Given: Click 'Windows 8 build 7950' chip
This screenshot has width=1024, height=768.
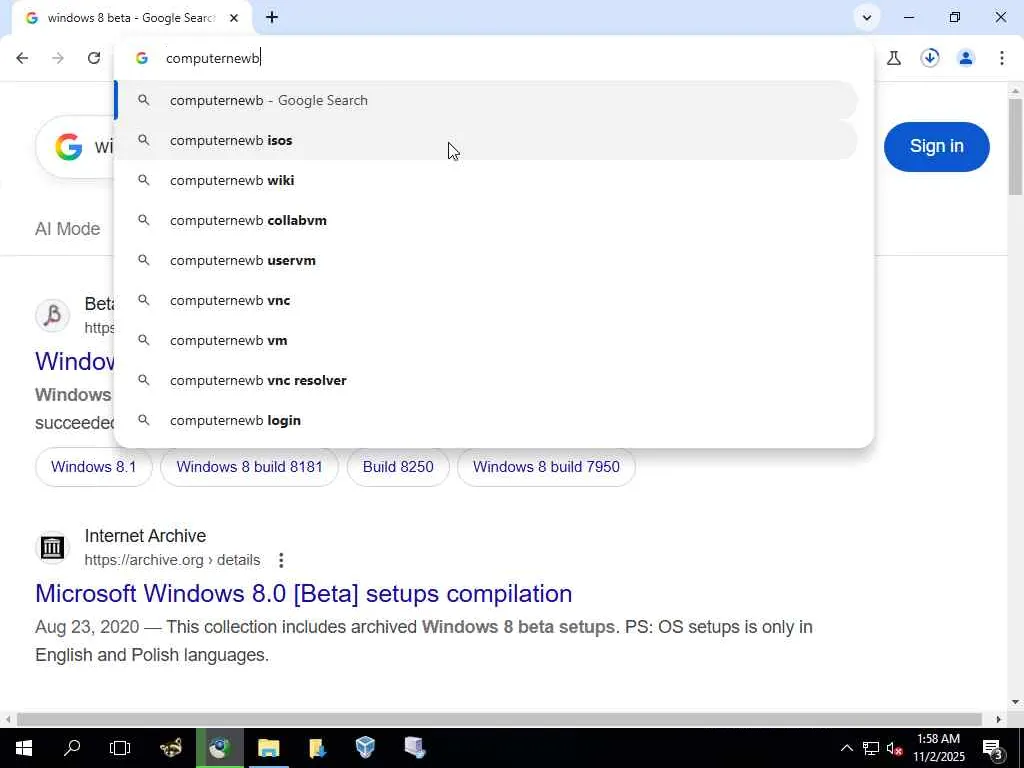Looking at the screenshot, I should (x=546, y=467).
